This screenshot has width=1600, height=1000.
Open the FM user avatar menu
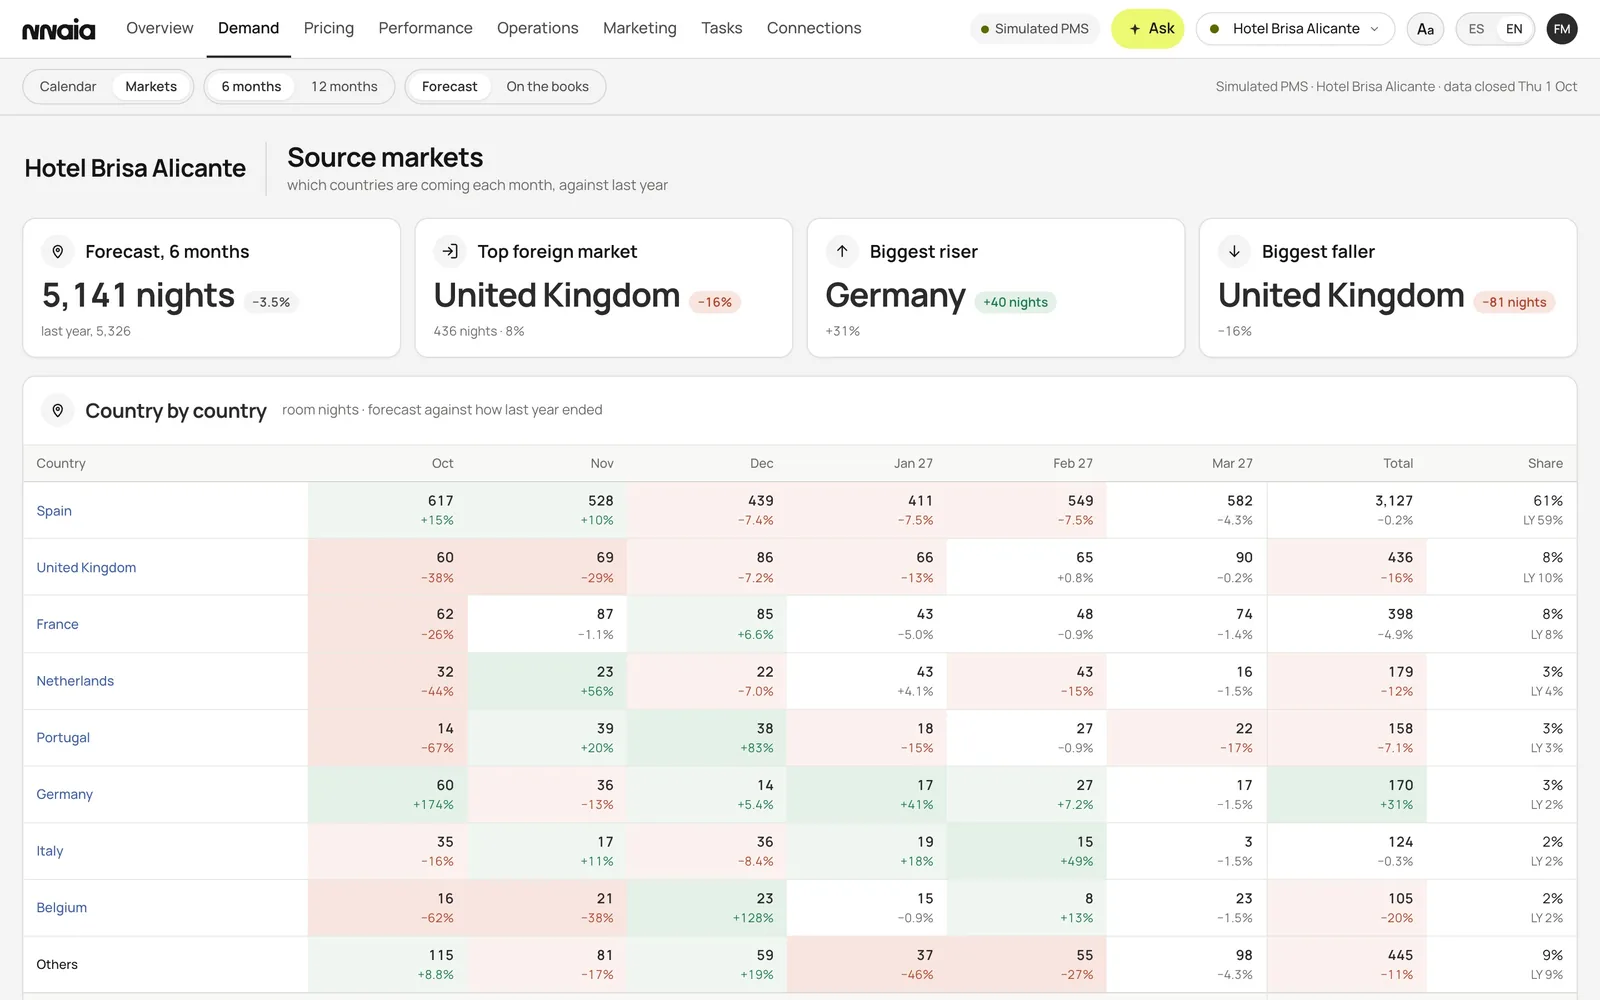click(x=1562, y=29)
